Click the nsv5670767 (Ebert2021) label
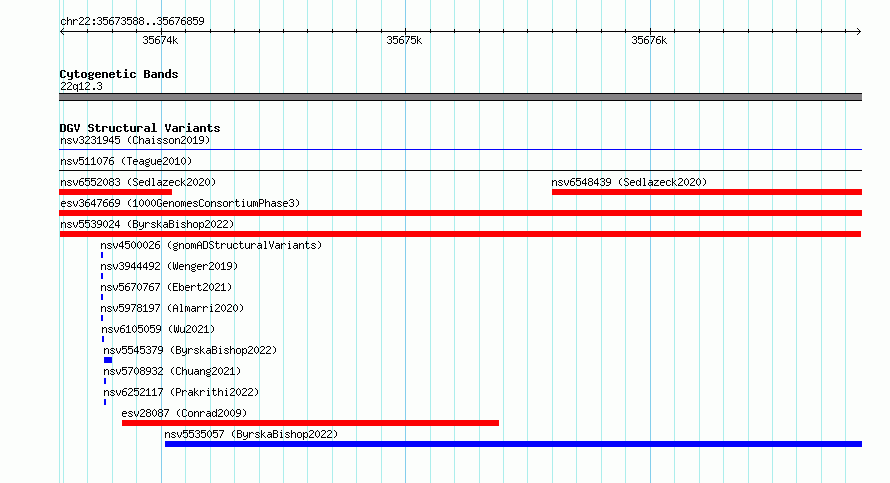Image resolution: width=890 pixels, height=483 pixels. coord(166,287)
